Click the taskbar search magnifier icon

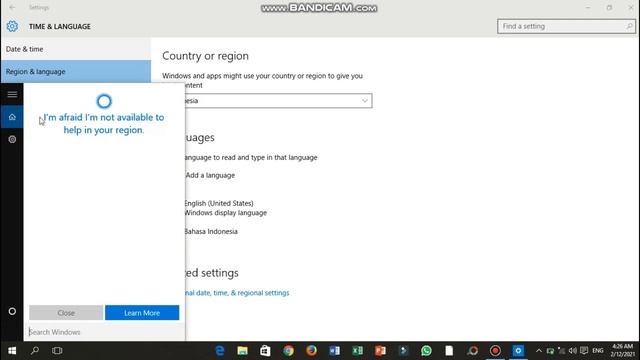35,351
